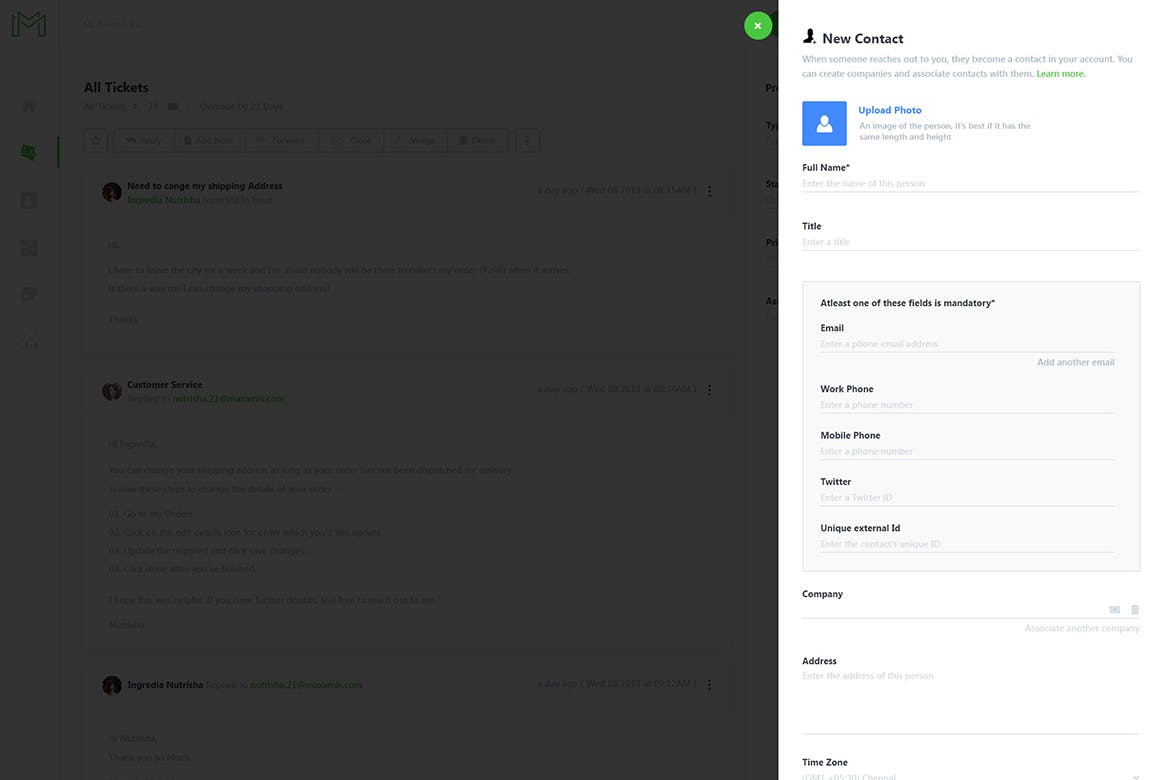Open the Home icon in left sidebar
1170x780 pixels.
coord(29,105)
